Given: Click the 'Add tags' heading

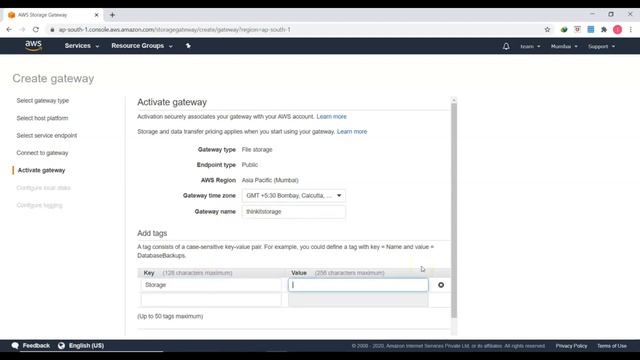Looking at the screenshot, I should (152, 233).
